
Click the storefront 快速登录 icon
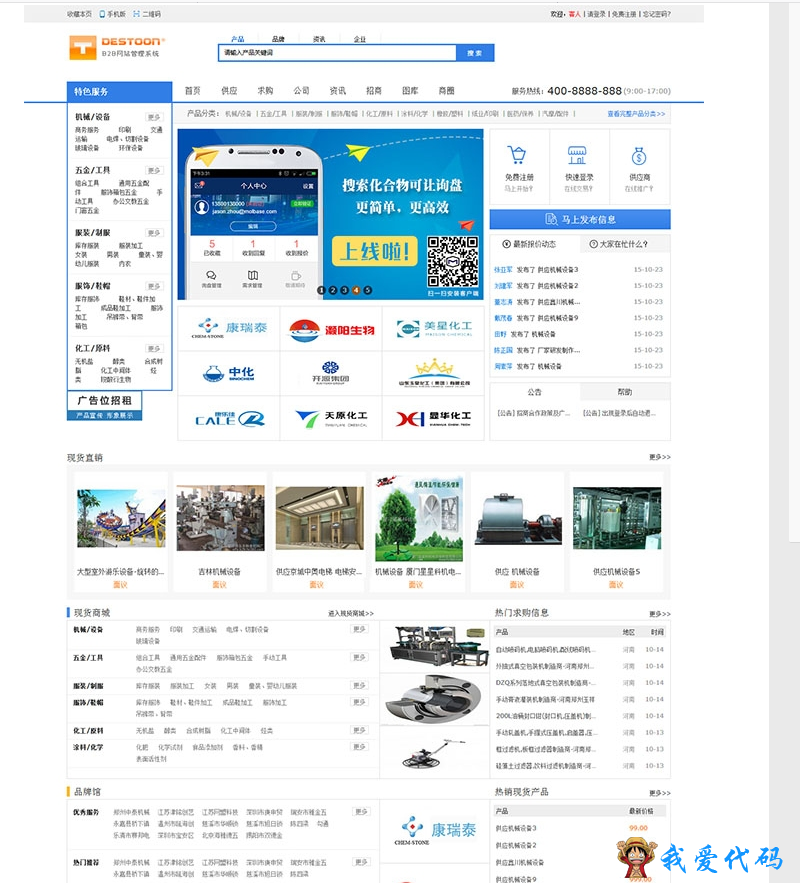point(577,155)
